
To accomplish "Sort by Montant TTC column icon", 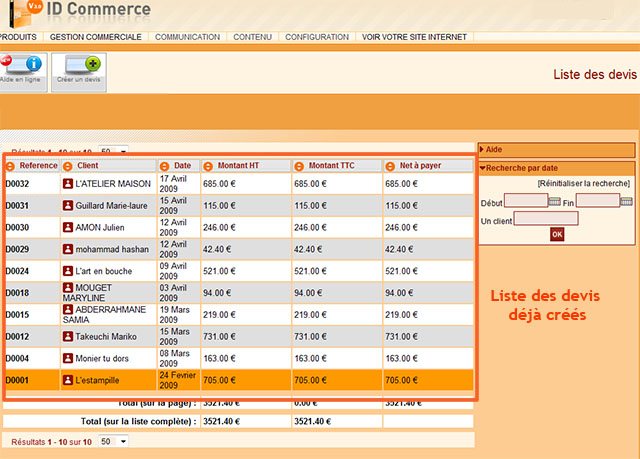I will pos(299,166).
